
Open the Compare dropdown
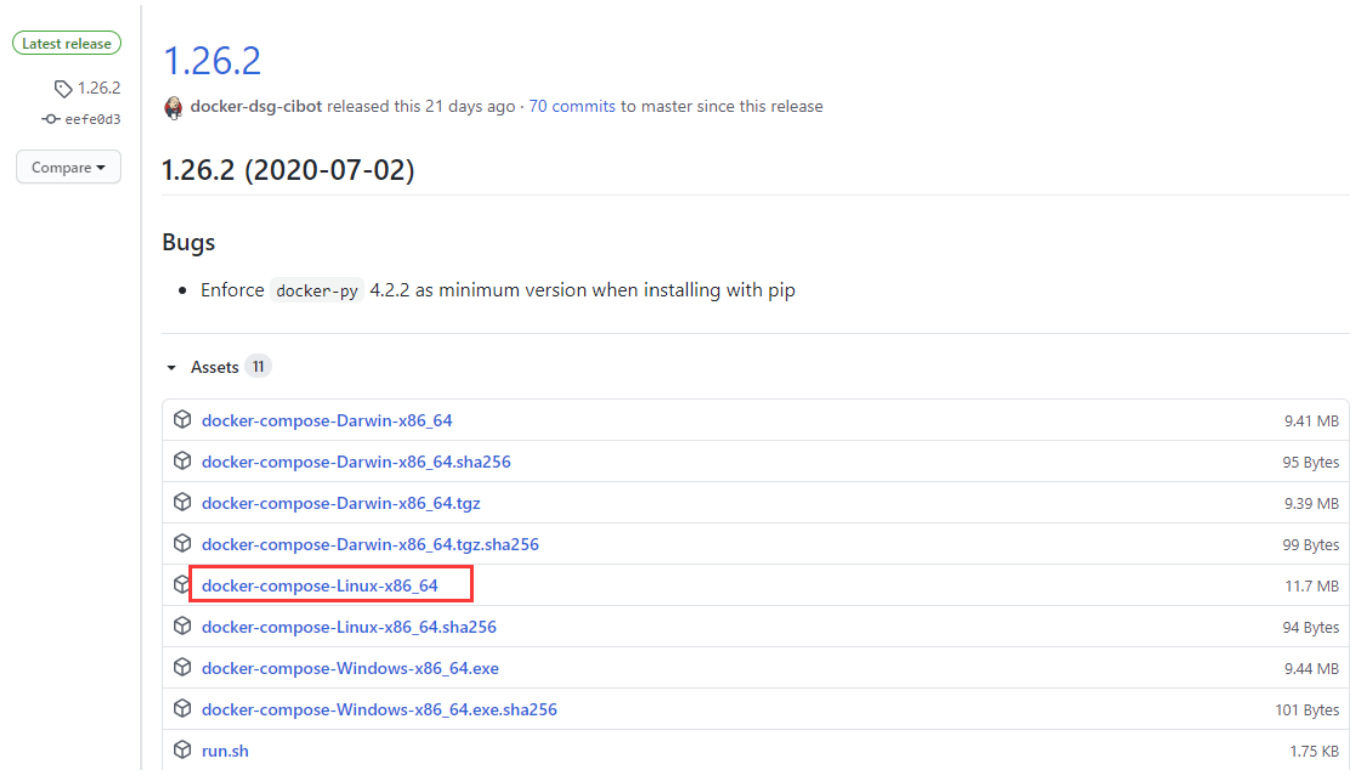tap(68, 167)
